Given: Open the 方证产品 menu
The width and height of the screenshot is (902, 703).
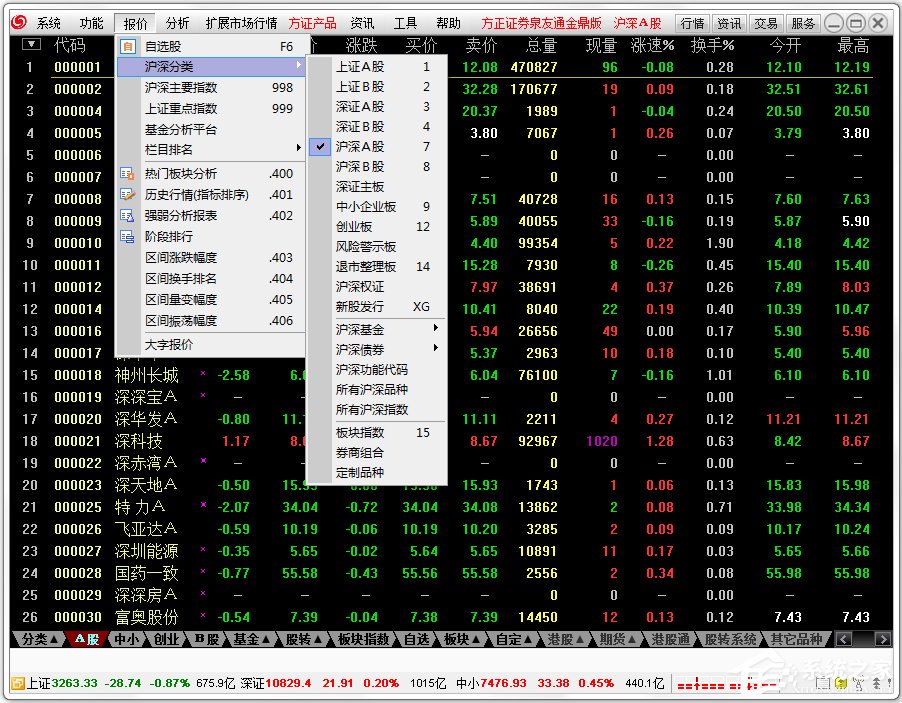Looking at the screenshot, I should click(312, 23).
